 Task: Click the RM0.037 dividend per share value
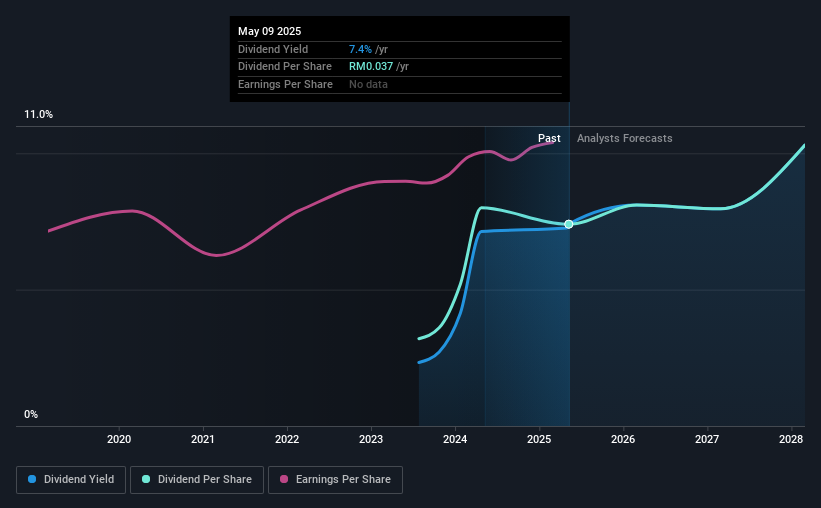coord(371,67)
